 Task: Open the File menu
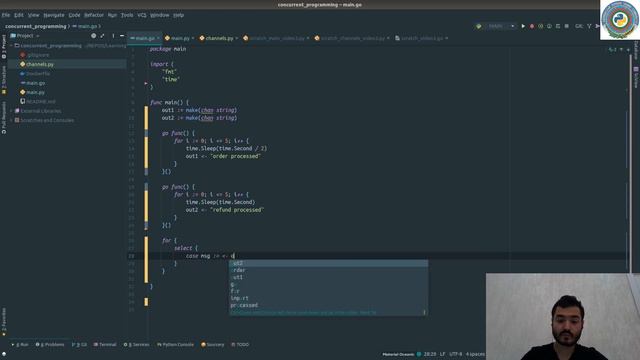tap(6, 15)
